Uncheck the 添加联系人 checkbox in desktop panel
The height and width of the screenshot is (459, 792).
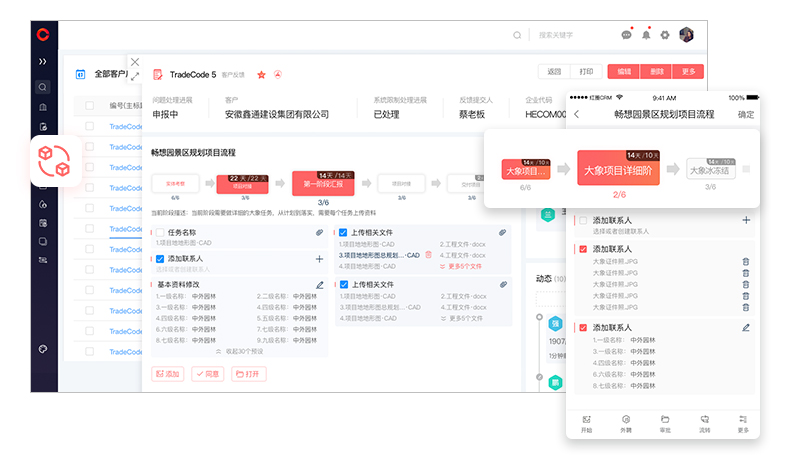[159, 258]
